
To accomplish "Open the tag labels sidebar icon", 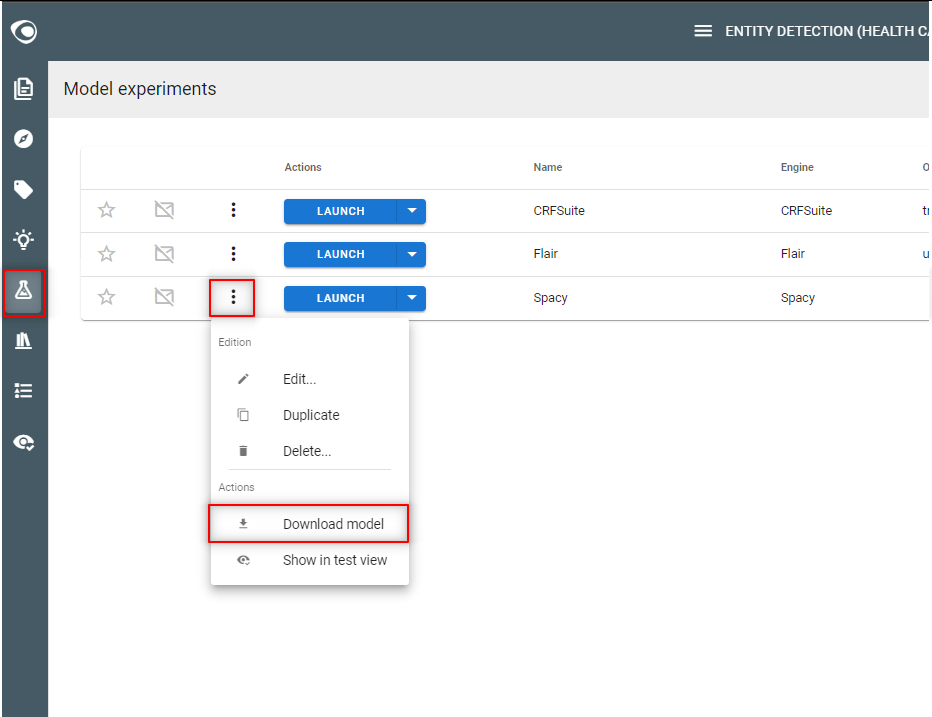I will [x=24, y=190].
